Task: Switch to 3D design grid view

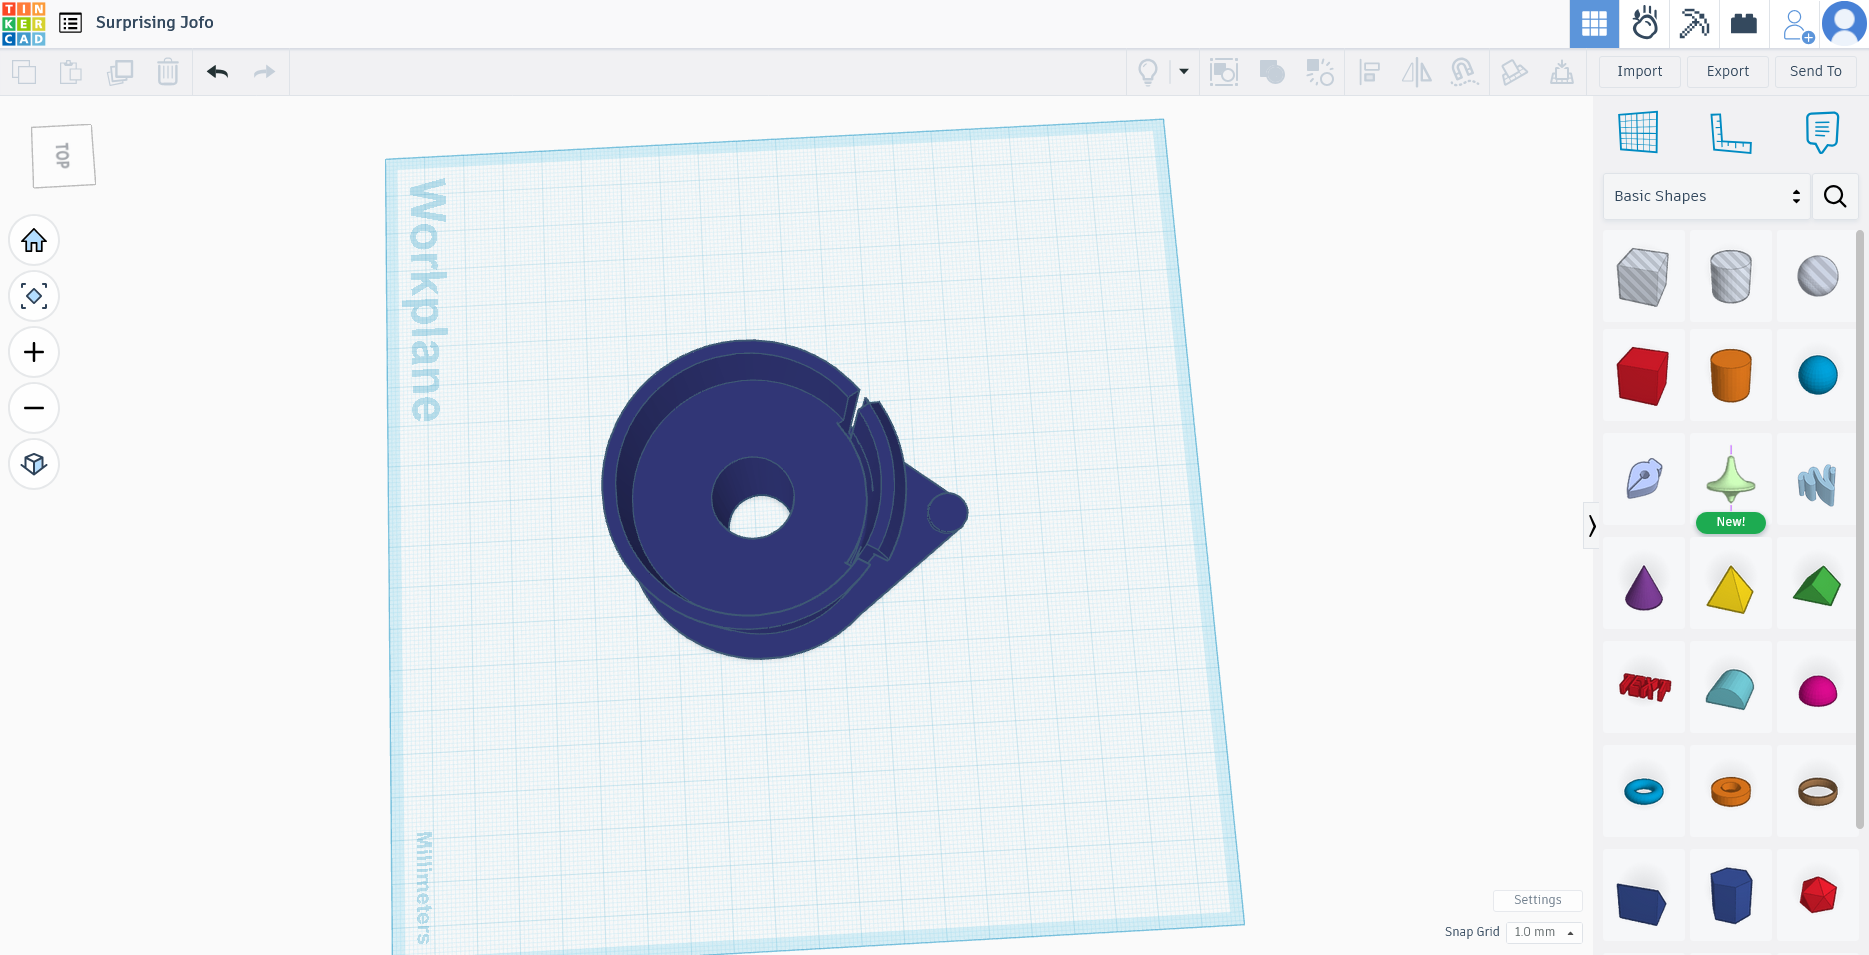Action: tap(1594, 24)
